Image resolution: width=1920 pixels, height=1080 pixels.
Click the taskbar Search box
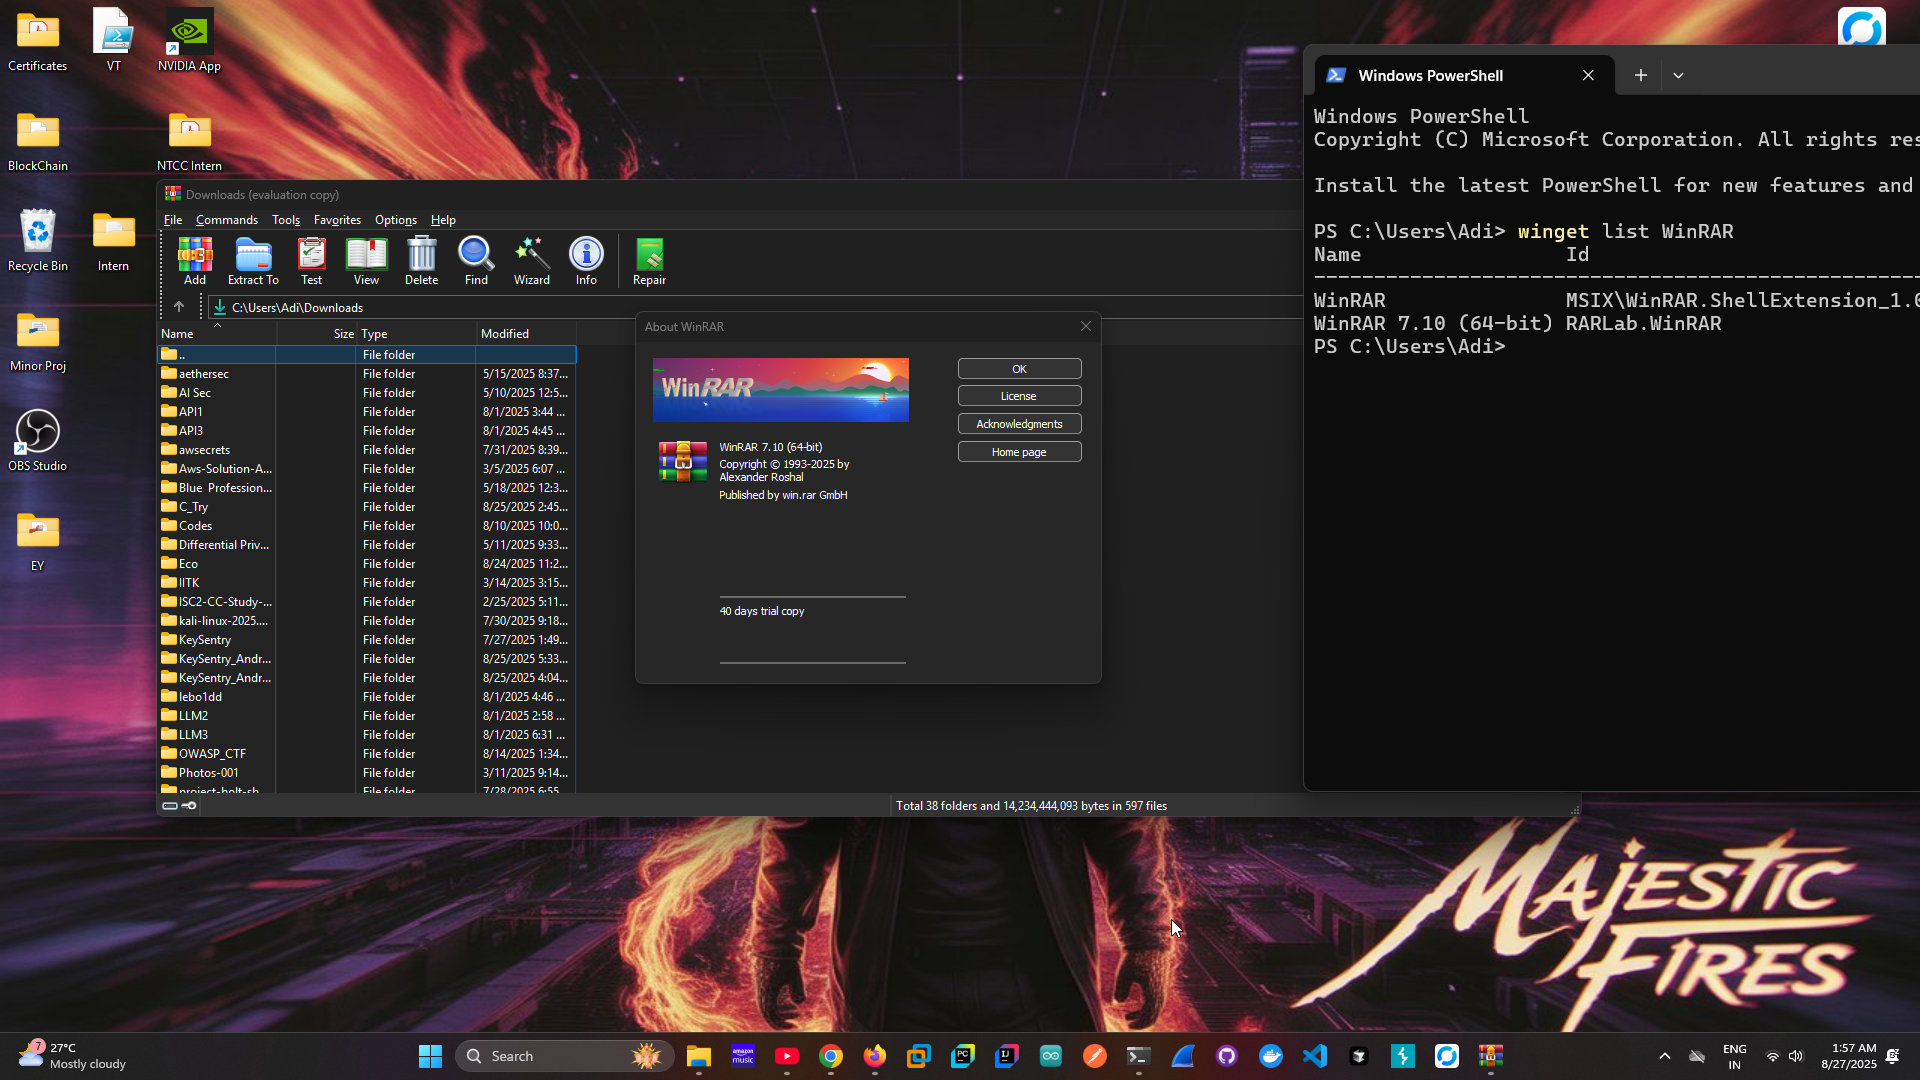565,1056
